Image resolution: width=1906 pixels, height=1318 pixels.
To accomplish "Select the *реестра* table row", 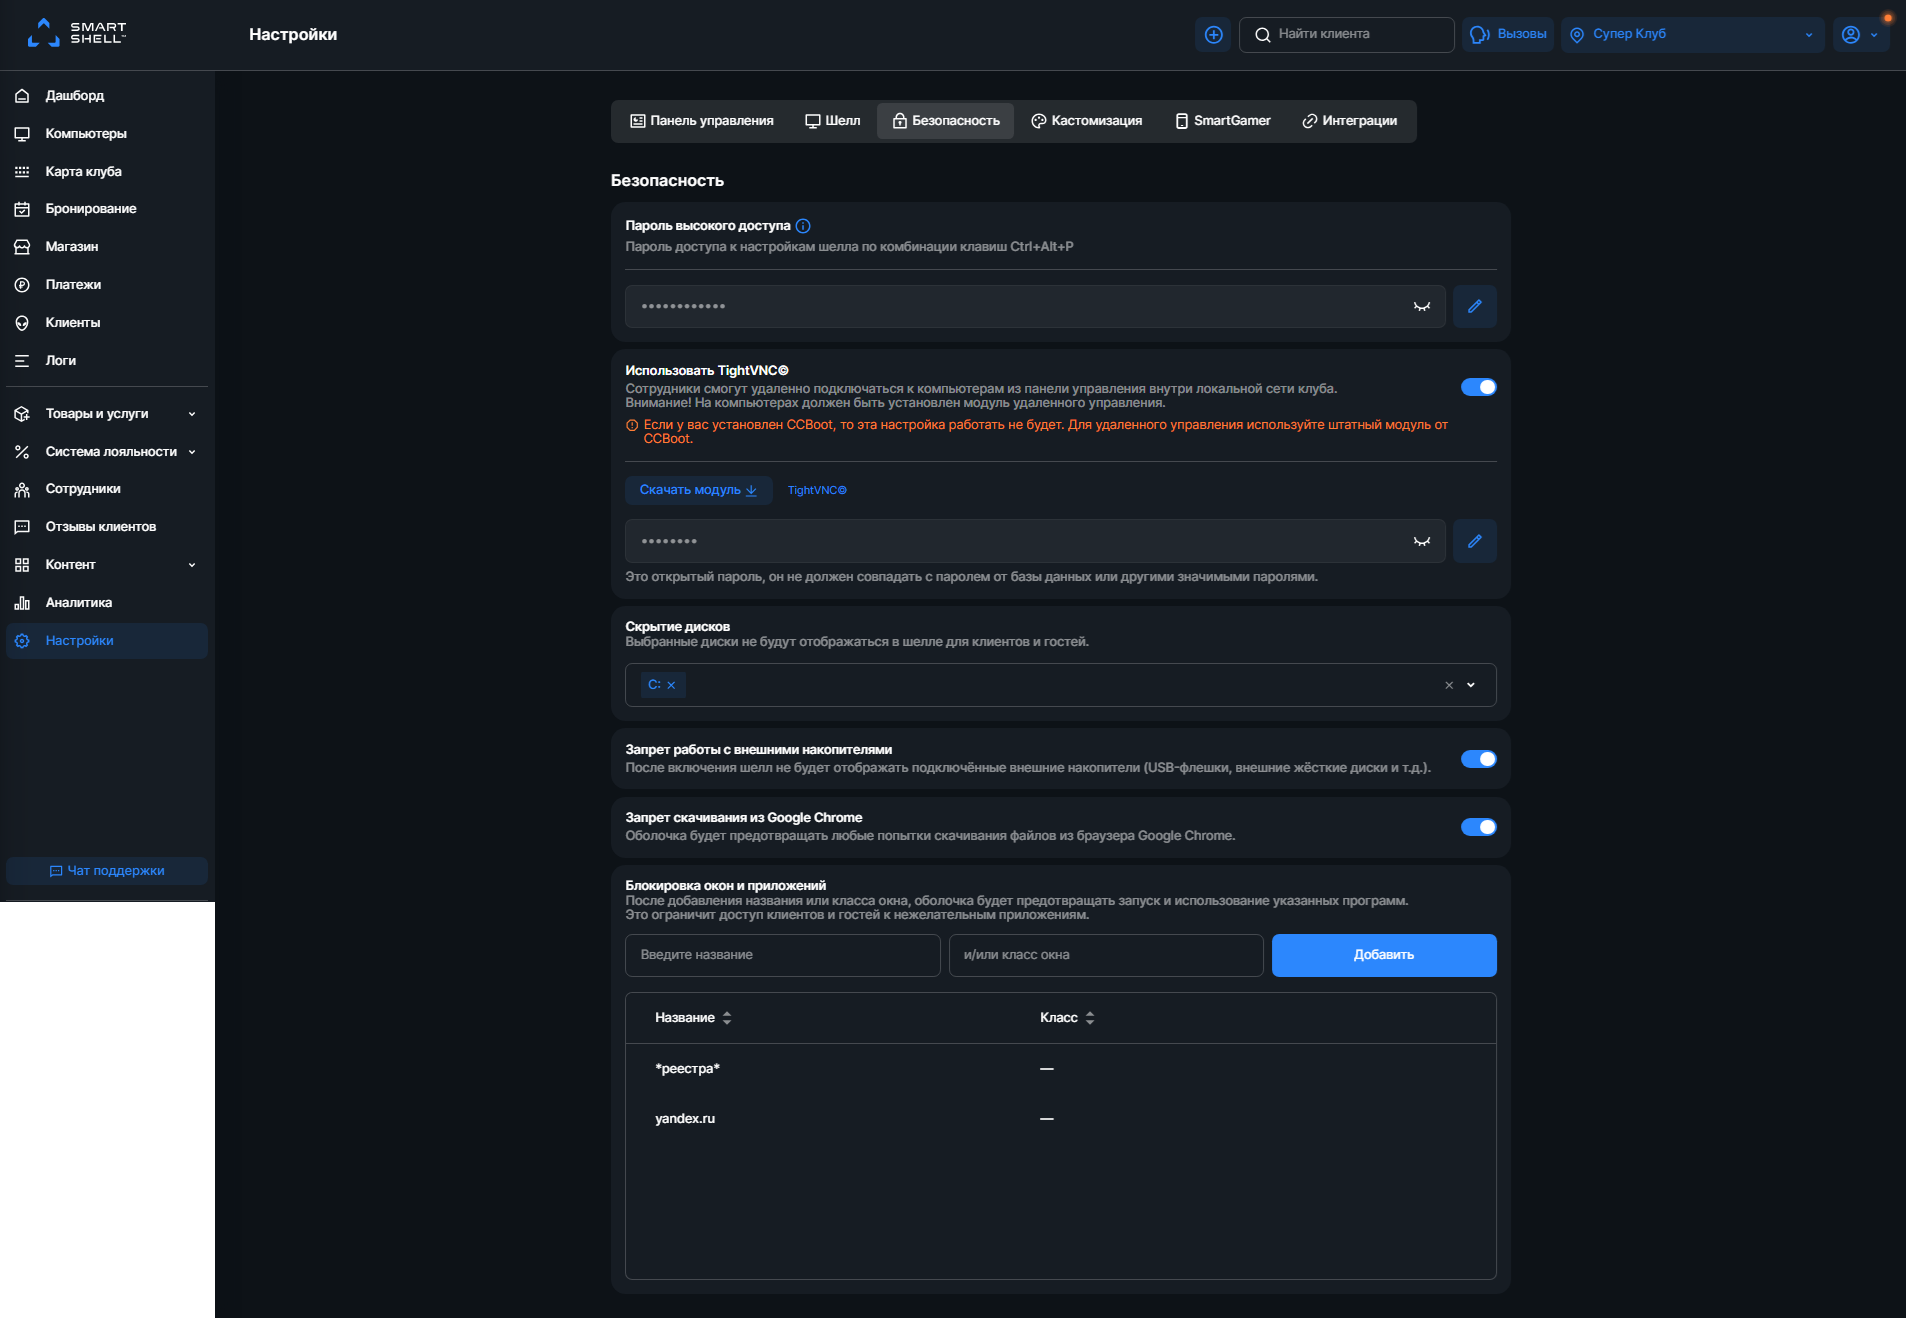I will 1060,1069.
